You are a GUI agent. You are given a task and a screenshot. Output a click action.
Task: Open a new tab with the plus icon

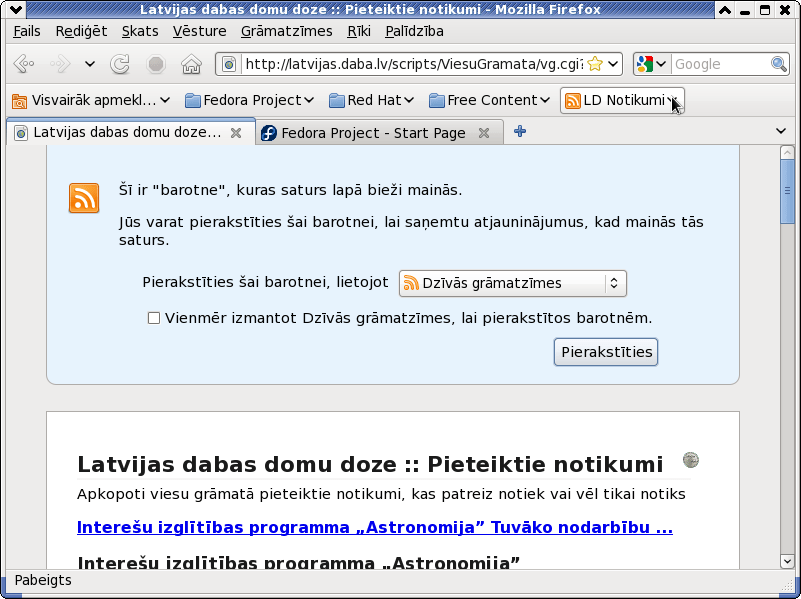pos(520,132)
